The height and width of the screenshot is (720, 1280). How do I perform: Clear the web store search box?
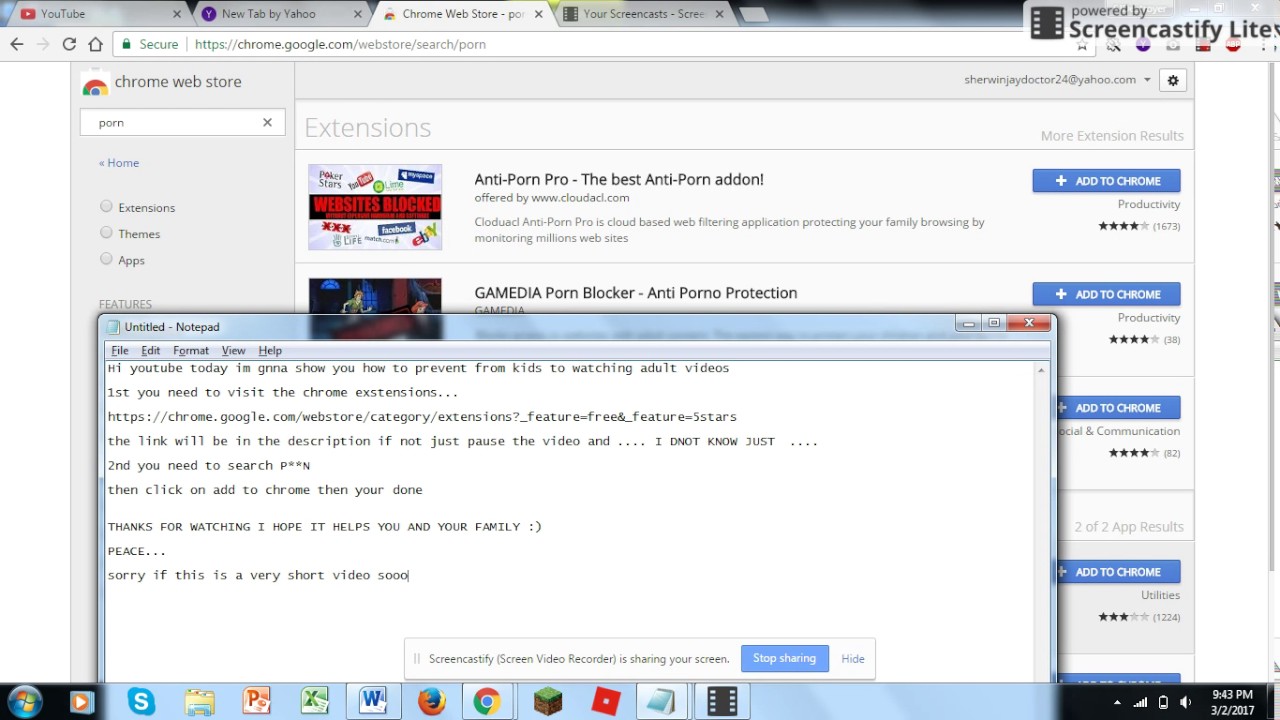click(x=267, y=122)
